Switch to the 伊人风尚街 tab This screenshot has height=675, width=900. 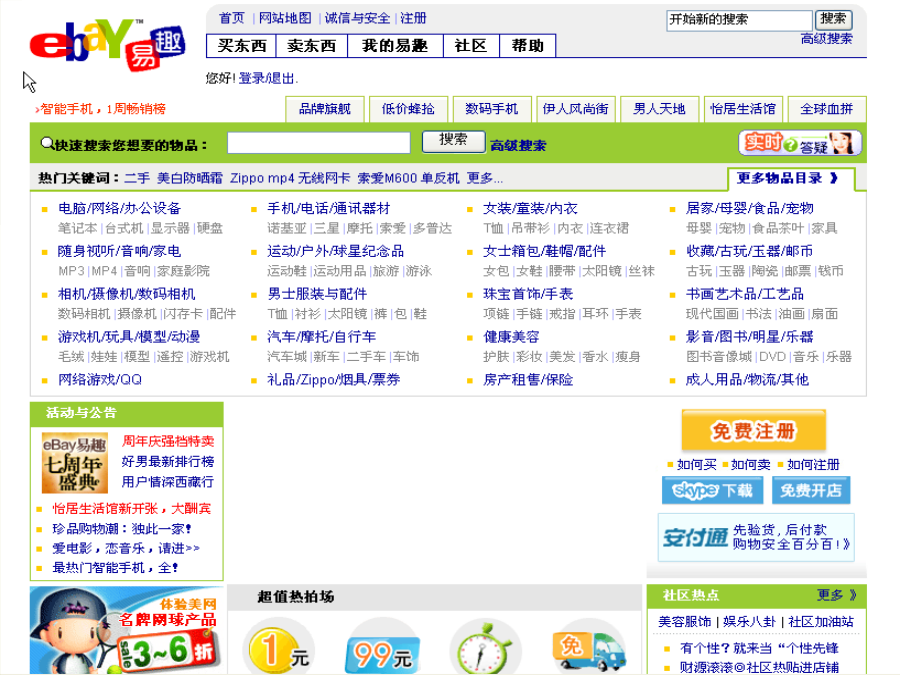(x=576, y=109)
